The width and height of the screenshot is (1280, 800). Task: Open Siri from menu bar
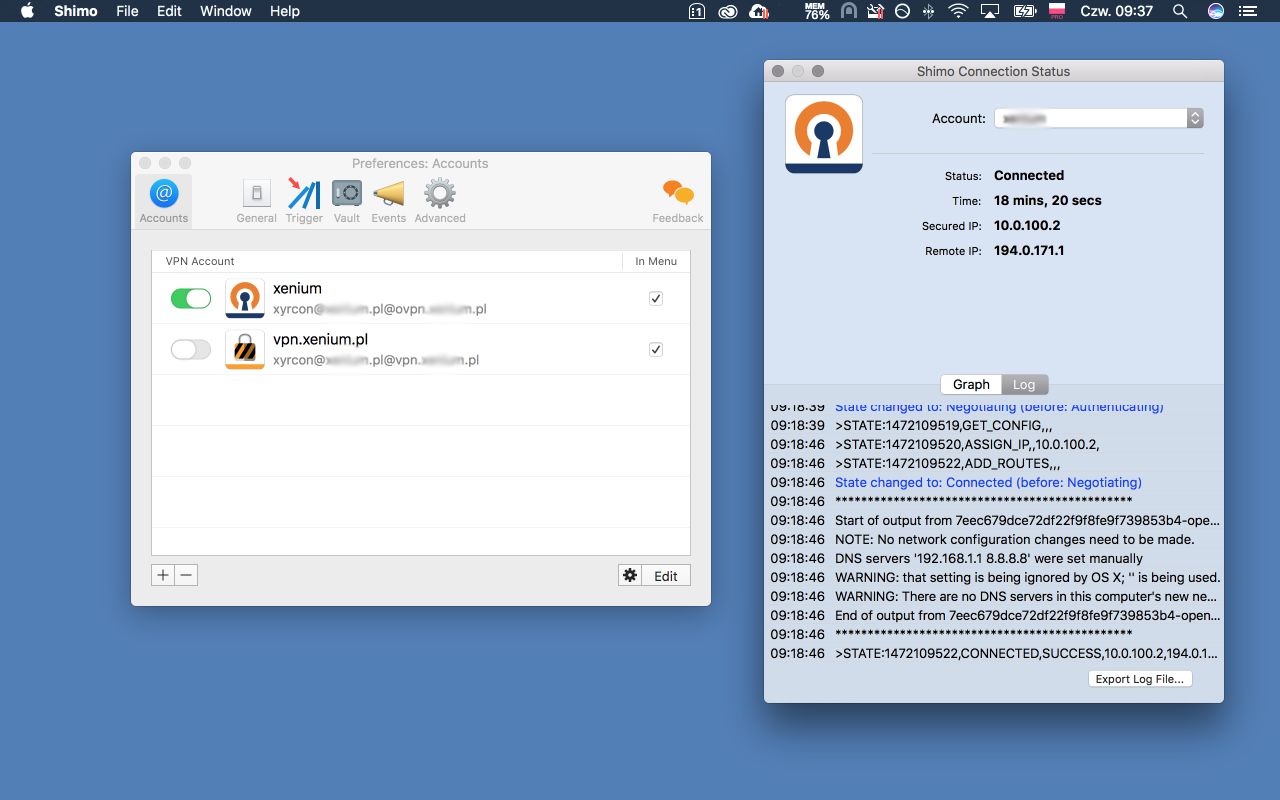pos(1216,11)
